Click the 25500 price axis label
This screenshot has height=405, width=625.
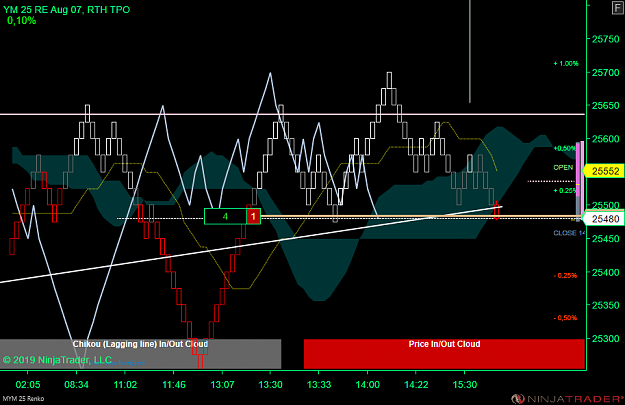pyautogui.click(x=605, y=205)
